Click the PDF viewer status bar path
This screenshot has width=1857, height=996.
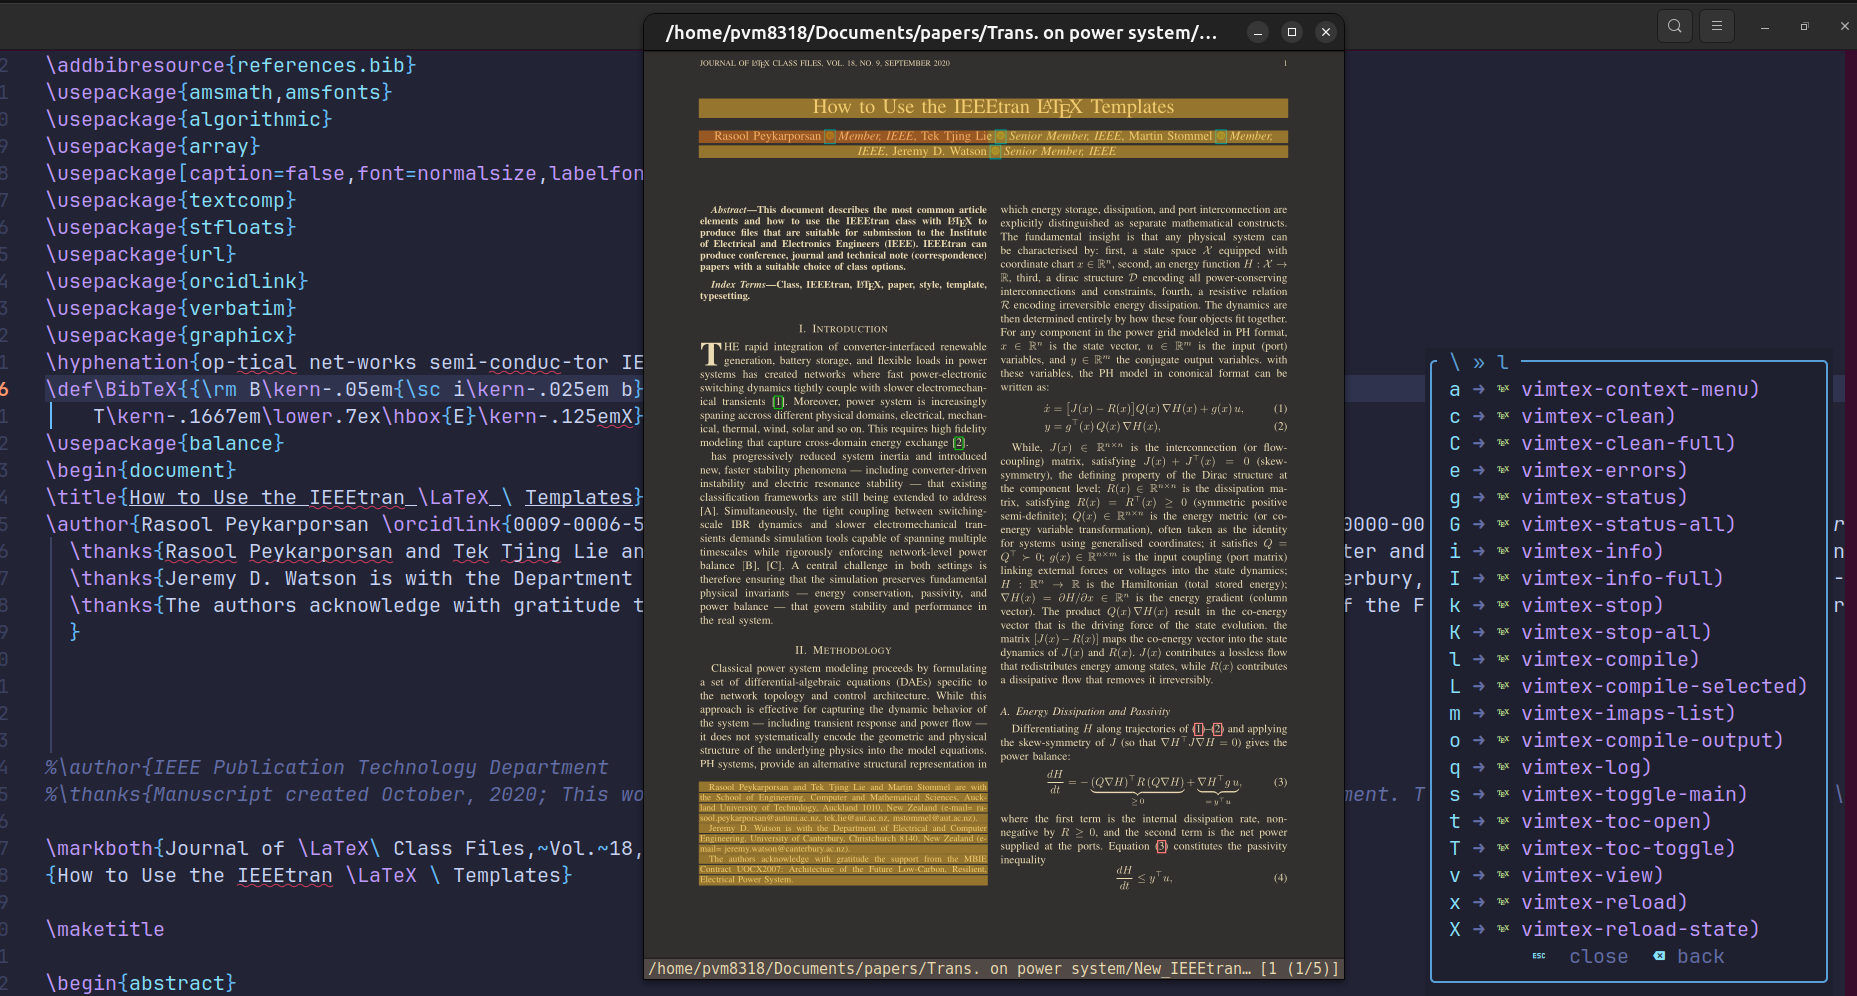pyautogui.click(x=949, y=968)
